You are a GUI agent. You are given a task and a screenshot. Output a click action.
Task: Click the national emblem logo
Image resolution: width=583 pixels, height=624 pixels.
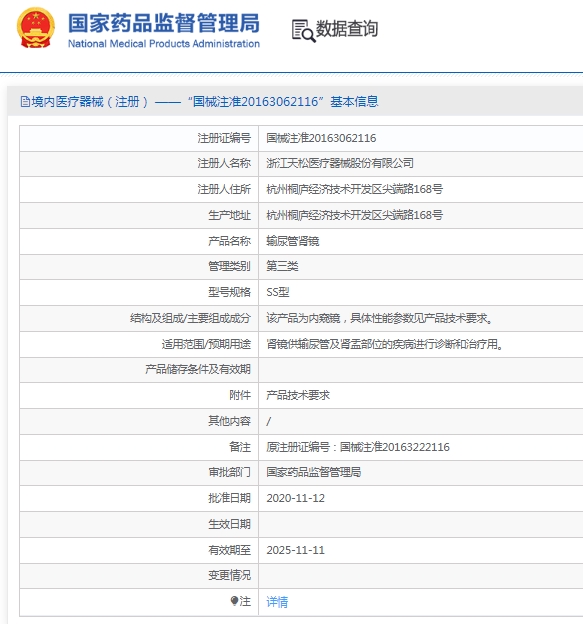pos(35,27)
